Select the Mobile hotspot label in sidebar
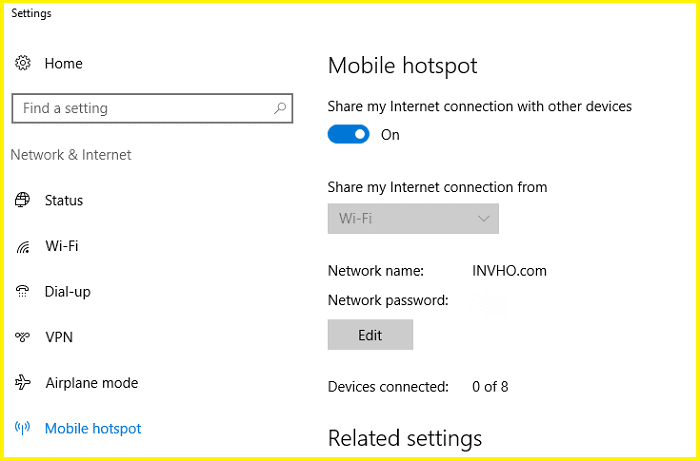 [x=93, y=429]
